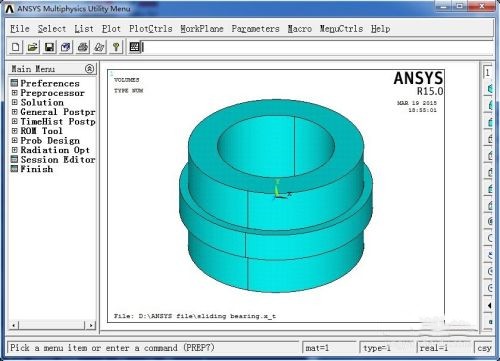
Task: Expand the Solution tree node
Action: point(14,102)
